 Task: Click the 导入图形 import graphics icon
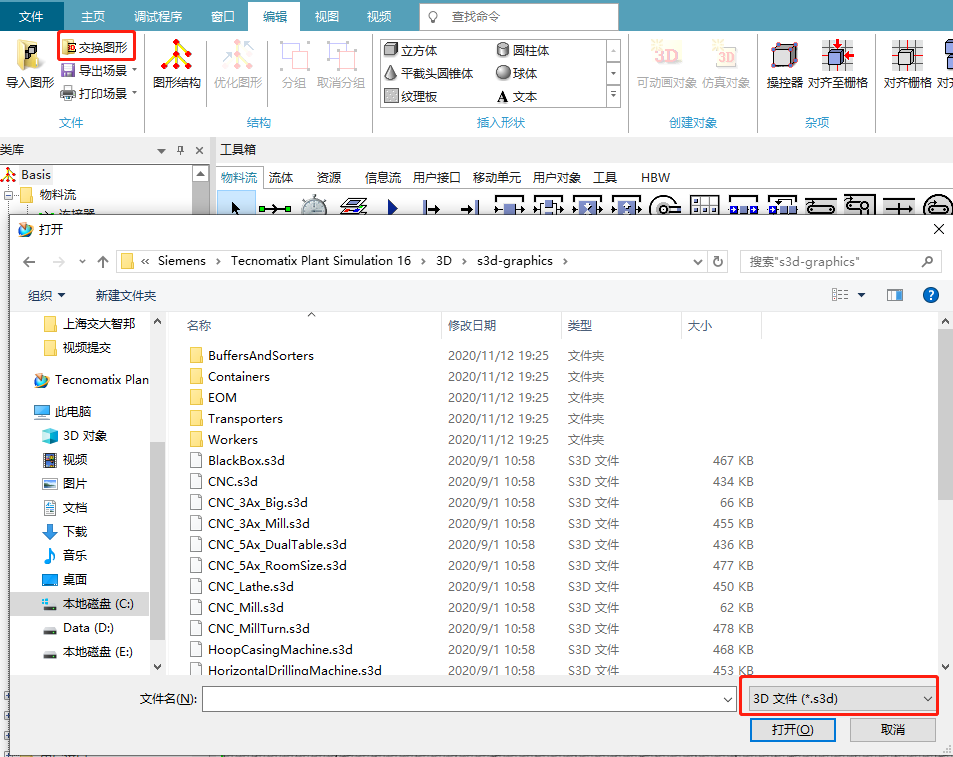(29, 63)
